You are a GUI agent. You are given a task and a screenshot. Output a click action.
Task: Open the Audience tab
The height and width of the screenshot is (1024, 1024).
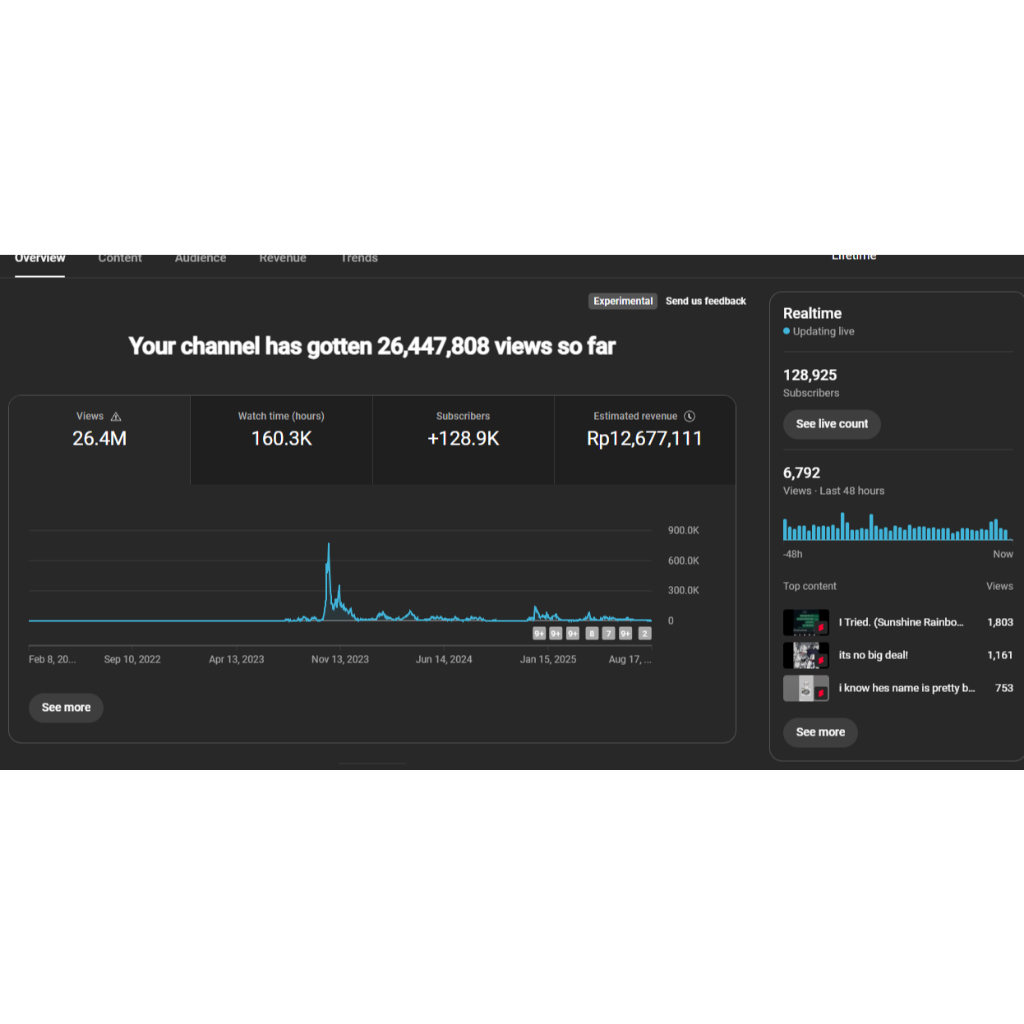[200, 258]
